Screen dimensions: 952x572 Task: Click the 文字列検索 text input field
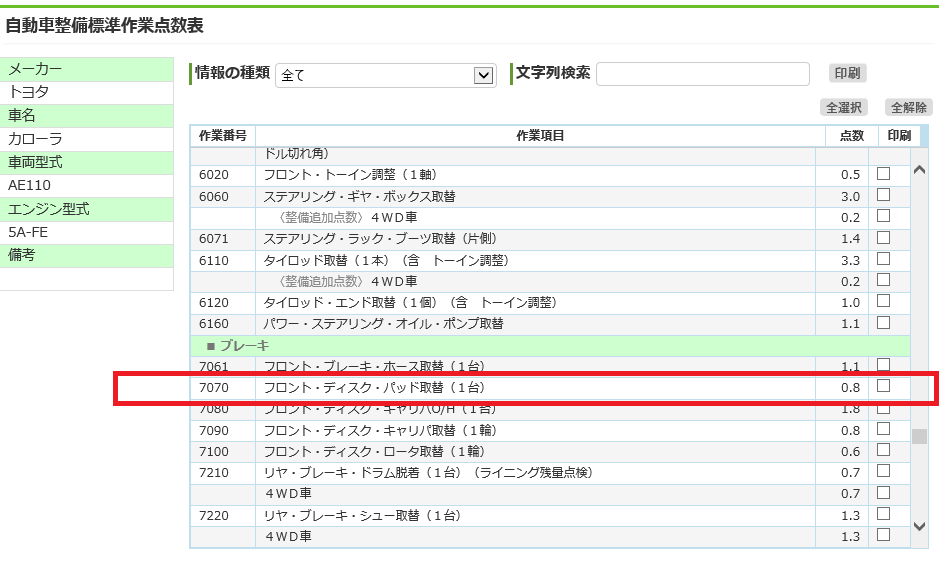coord(702,74)
